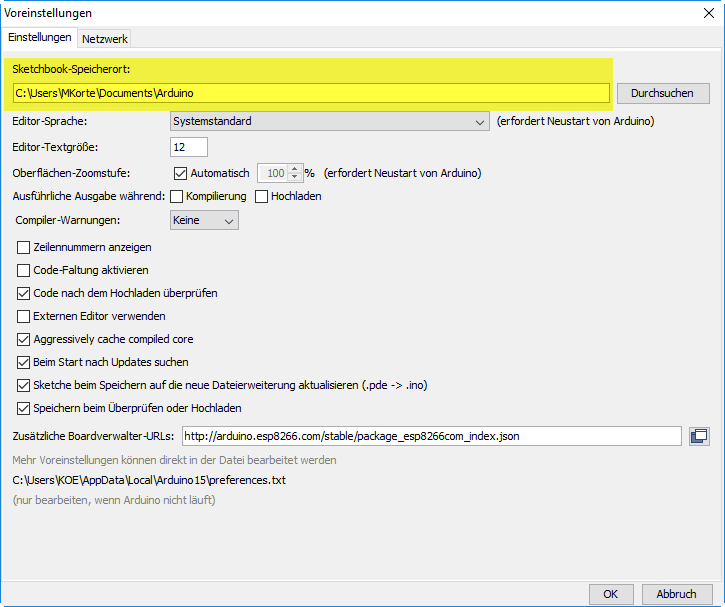The image size is (725, 607).
Task: Confirm settings with the OK button
Action: (610, 594)
